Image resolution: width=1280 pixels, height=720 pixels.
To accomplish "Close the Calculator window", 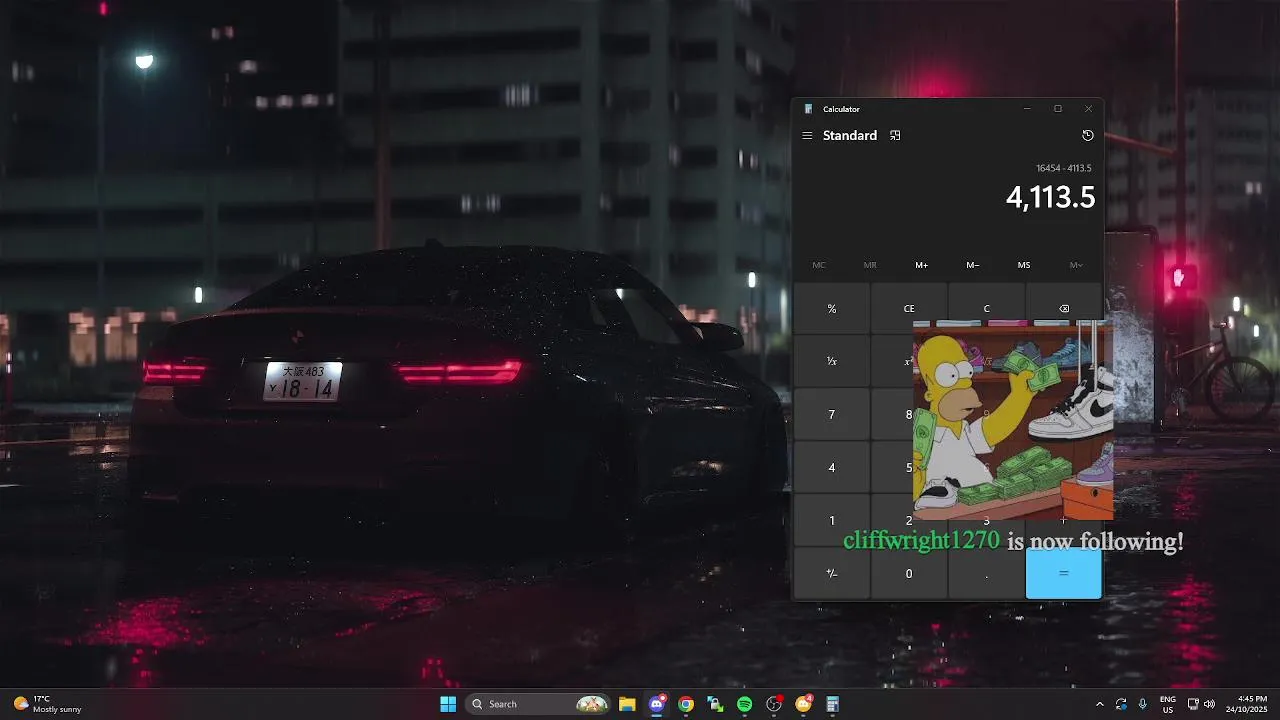I will (1088, 109).
